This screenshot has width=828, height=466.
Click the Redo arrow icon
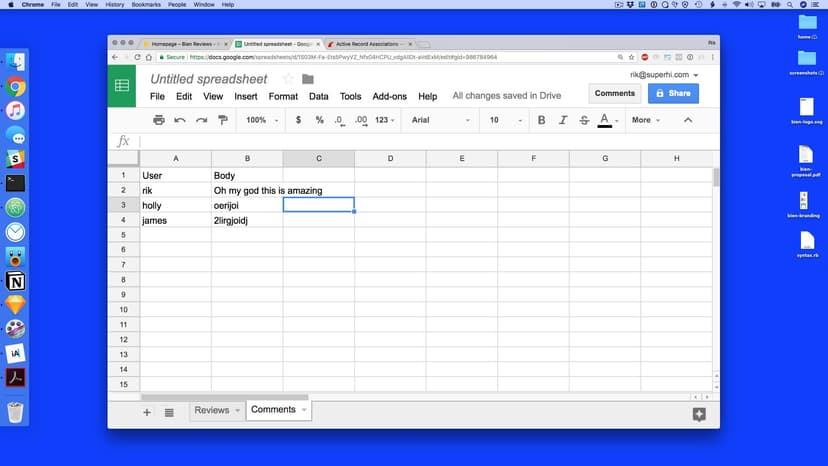(x=201, y=120)
